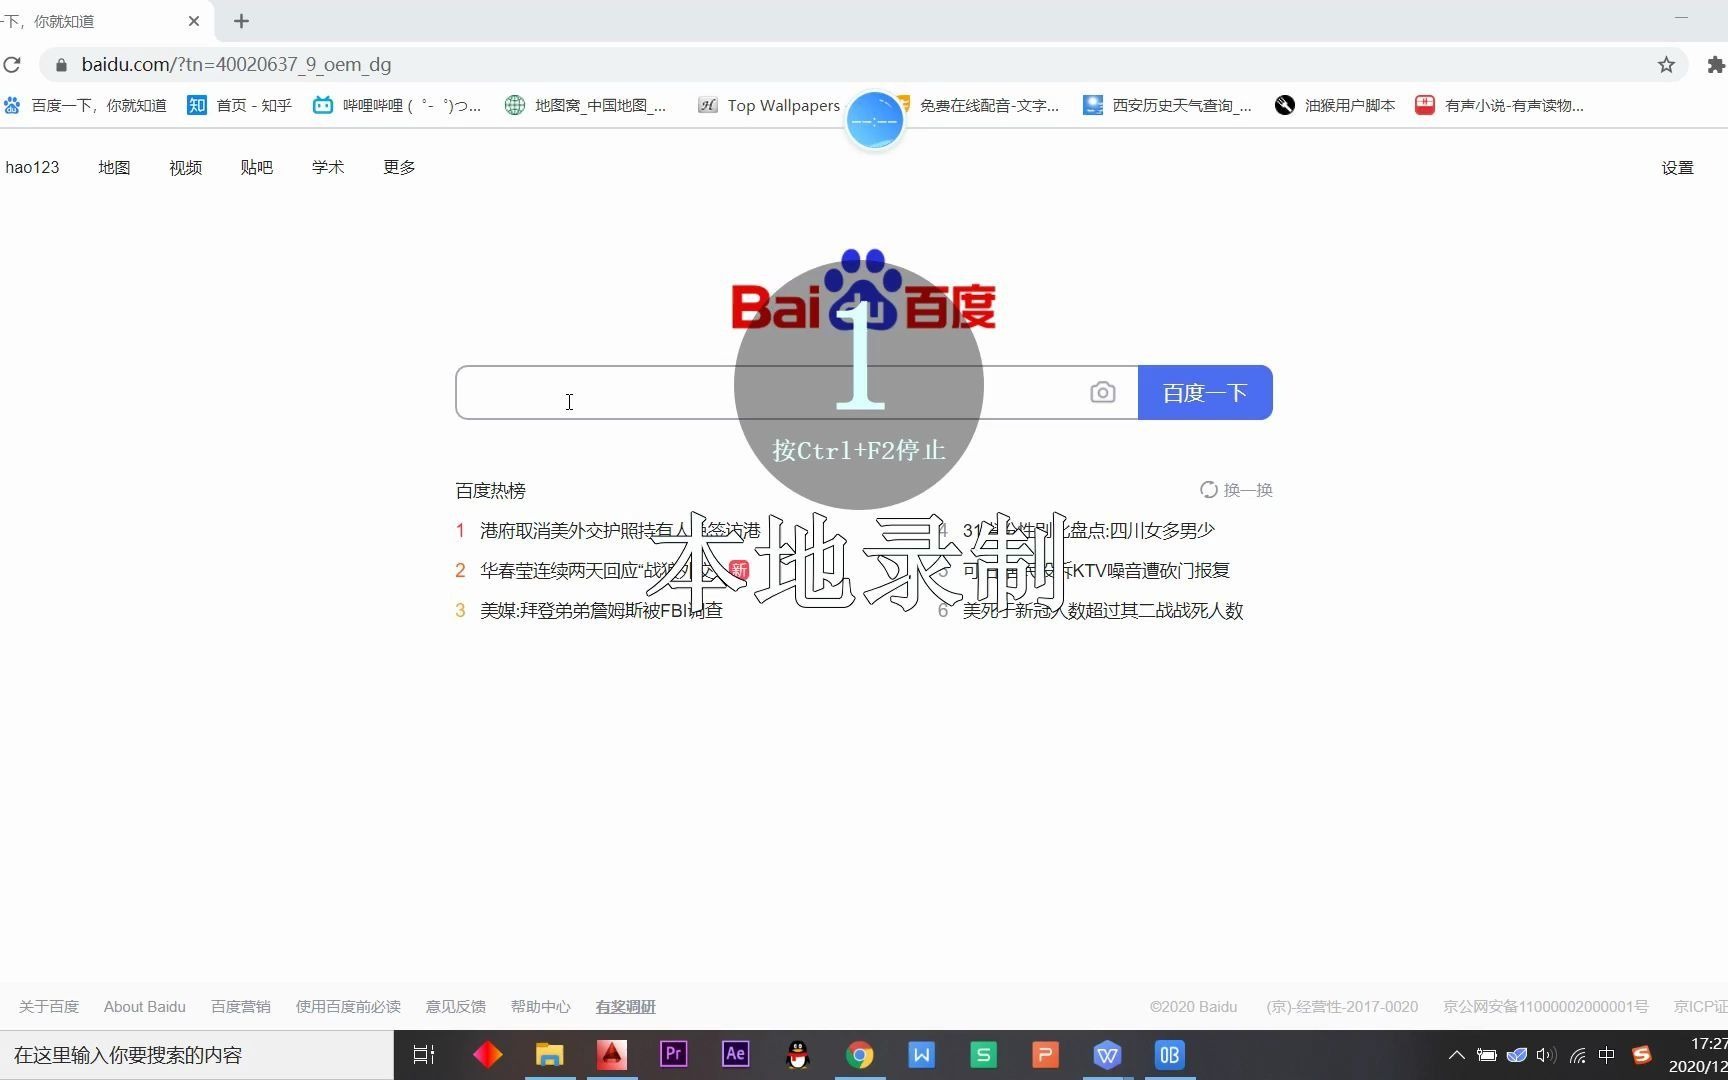The width and height of the screenshot is (1728, 1080).
Task: Click the Windows taskbar search box
Action: (x=197, y=1055)
